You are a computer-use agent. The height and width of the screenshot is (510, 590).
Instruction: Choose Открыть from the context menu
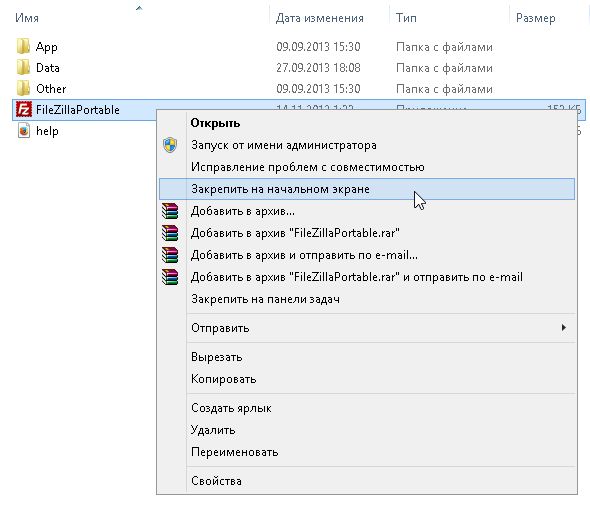tap(367, 123)
